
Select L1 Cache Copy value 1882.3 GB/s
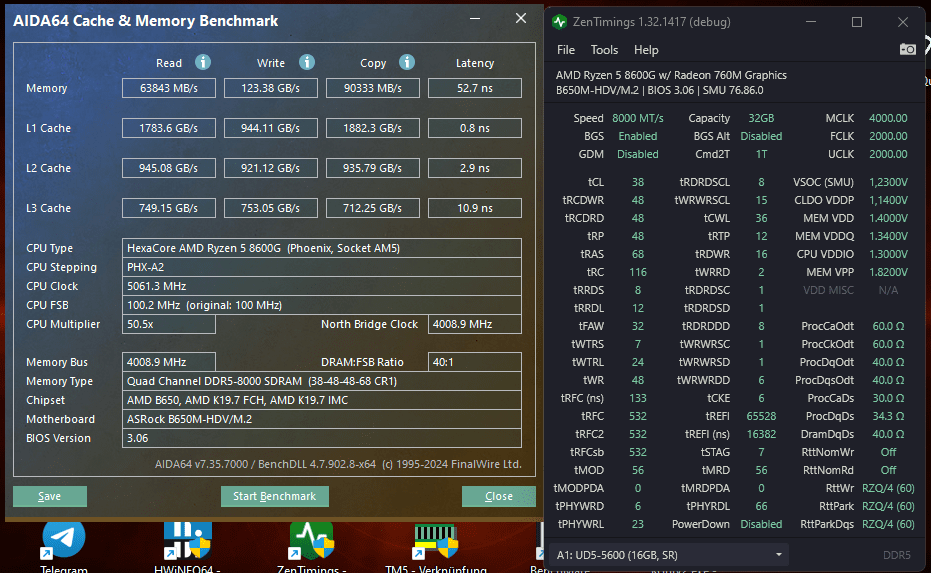(x=373, y=128)
